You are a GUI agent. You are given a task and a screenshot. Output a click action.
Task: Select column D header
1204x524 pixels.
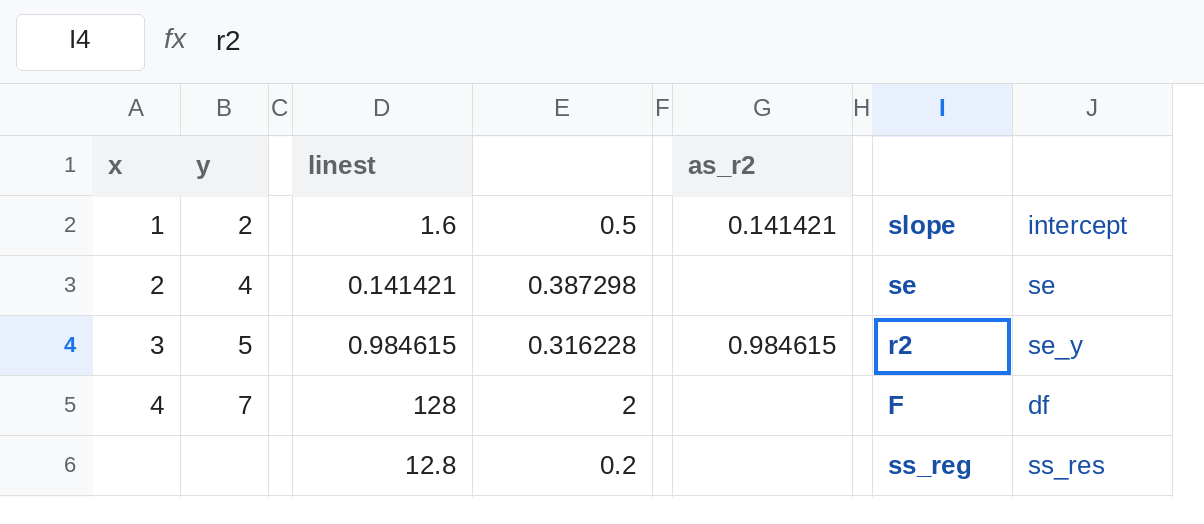(382, 109)
